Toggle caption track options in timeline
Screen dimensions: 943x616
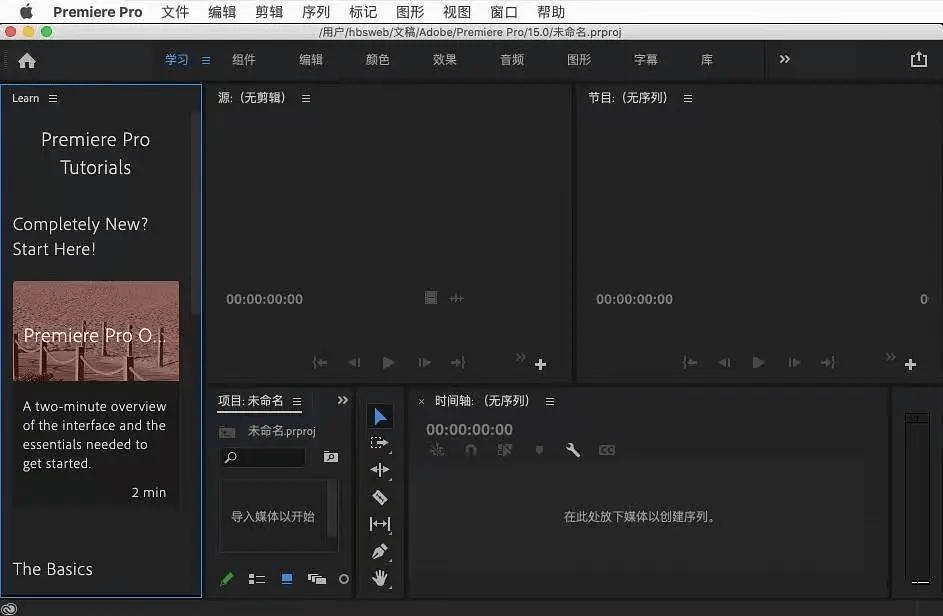[607, 450]
